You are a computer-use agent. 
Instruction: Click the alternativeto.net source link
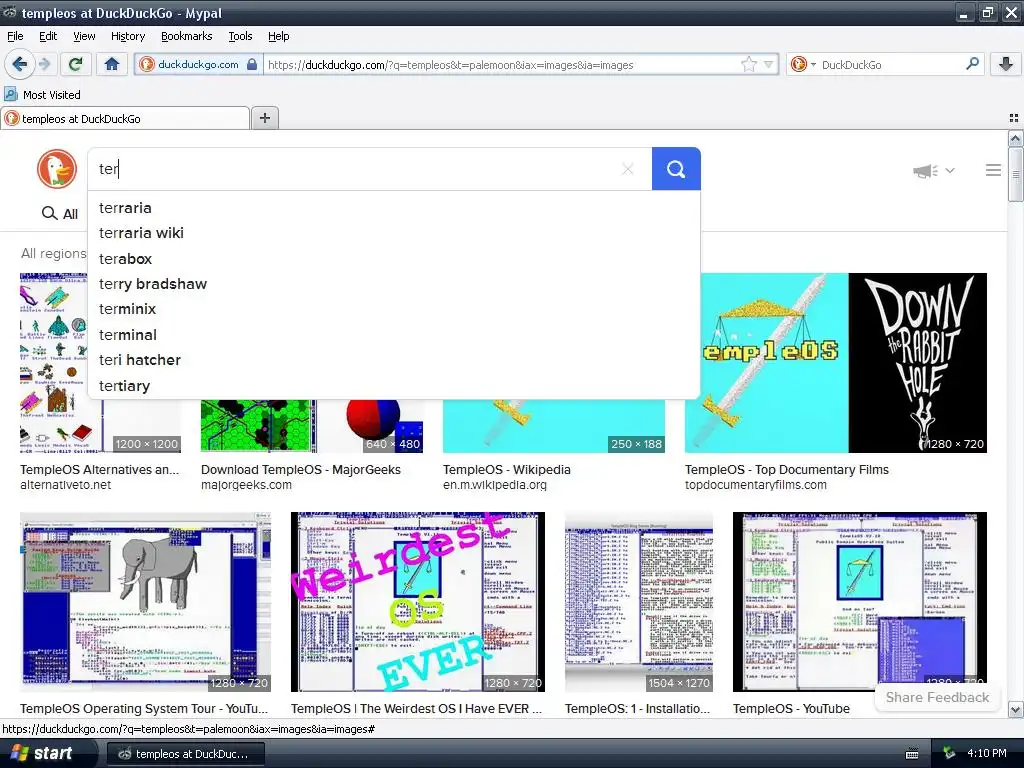pyautogui.click(x=65, y=485)
